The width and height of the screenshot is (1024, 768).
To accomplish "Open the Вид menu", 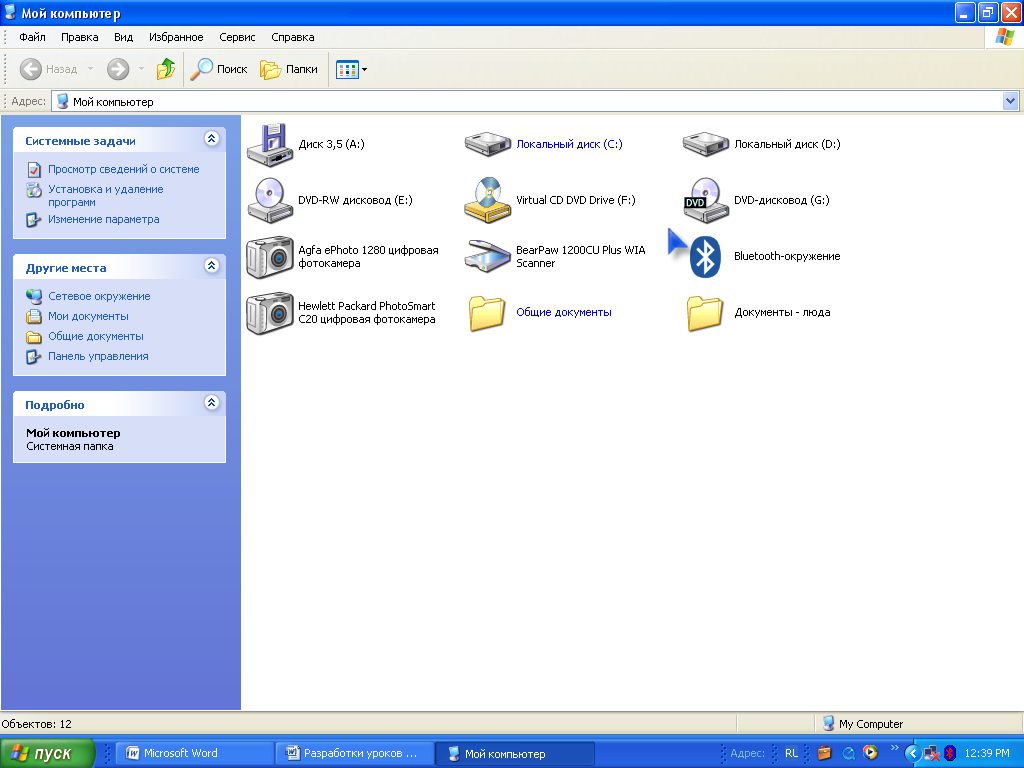I will 123,37.
